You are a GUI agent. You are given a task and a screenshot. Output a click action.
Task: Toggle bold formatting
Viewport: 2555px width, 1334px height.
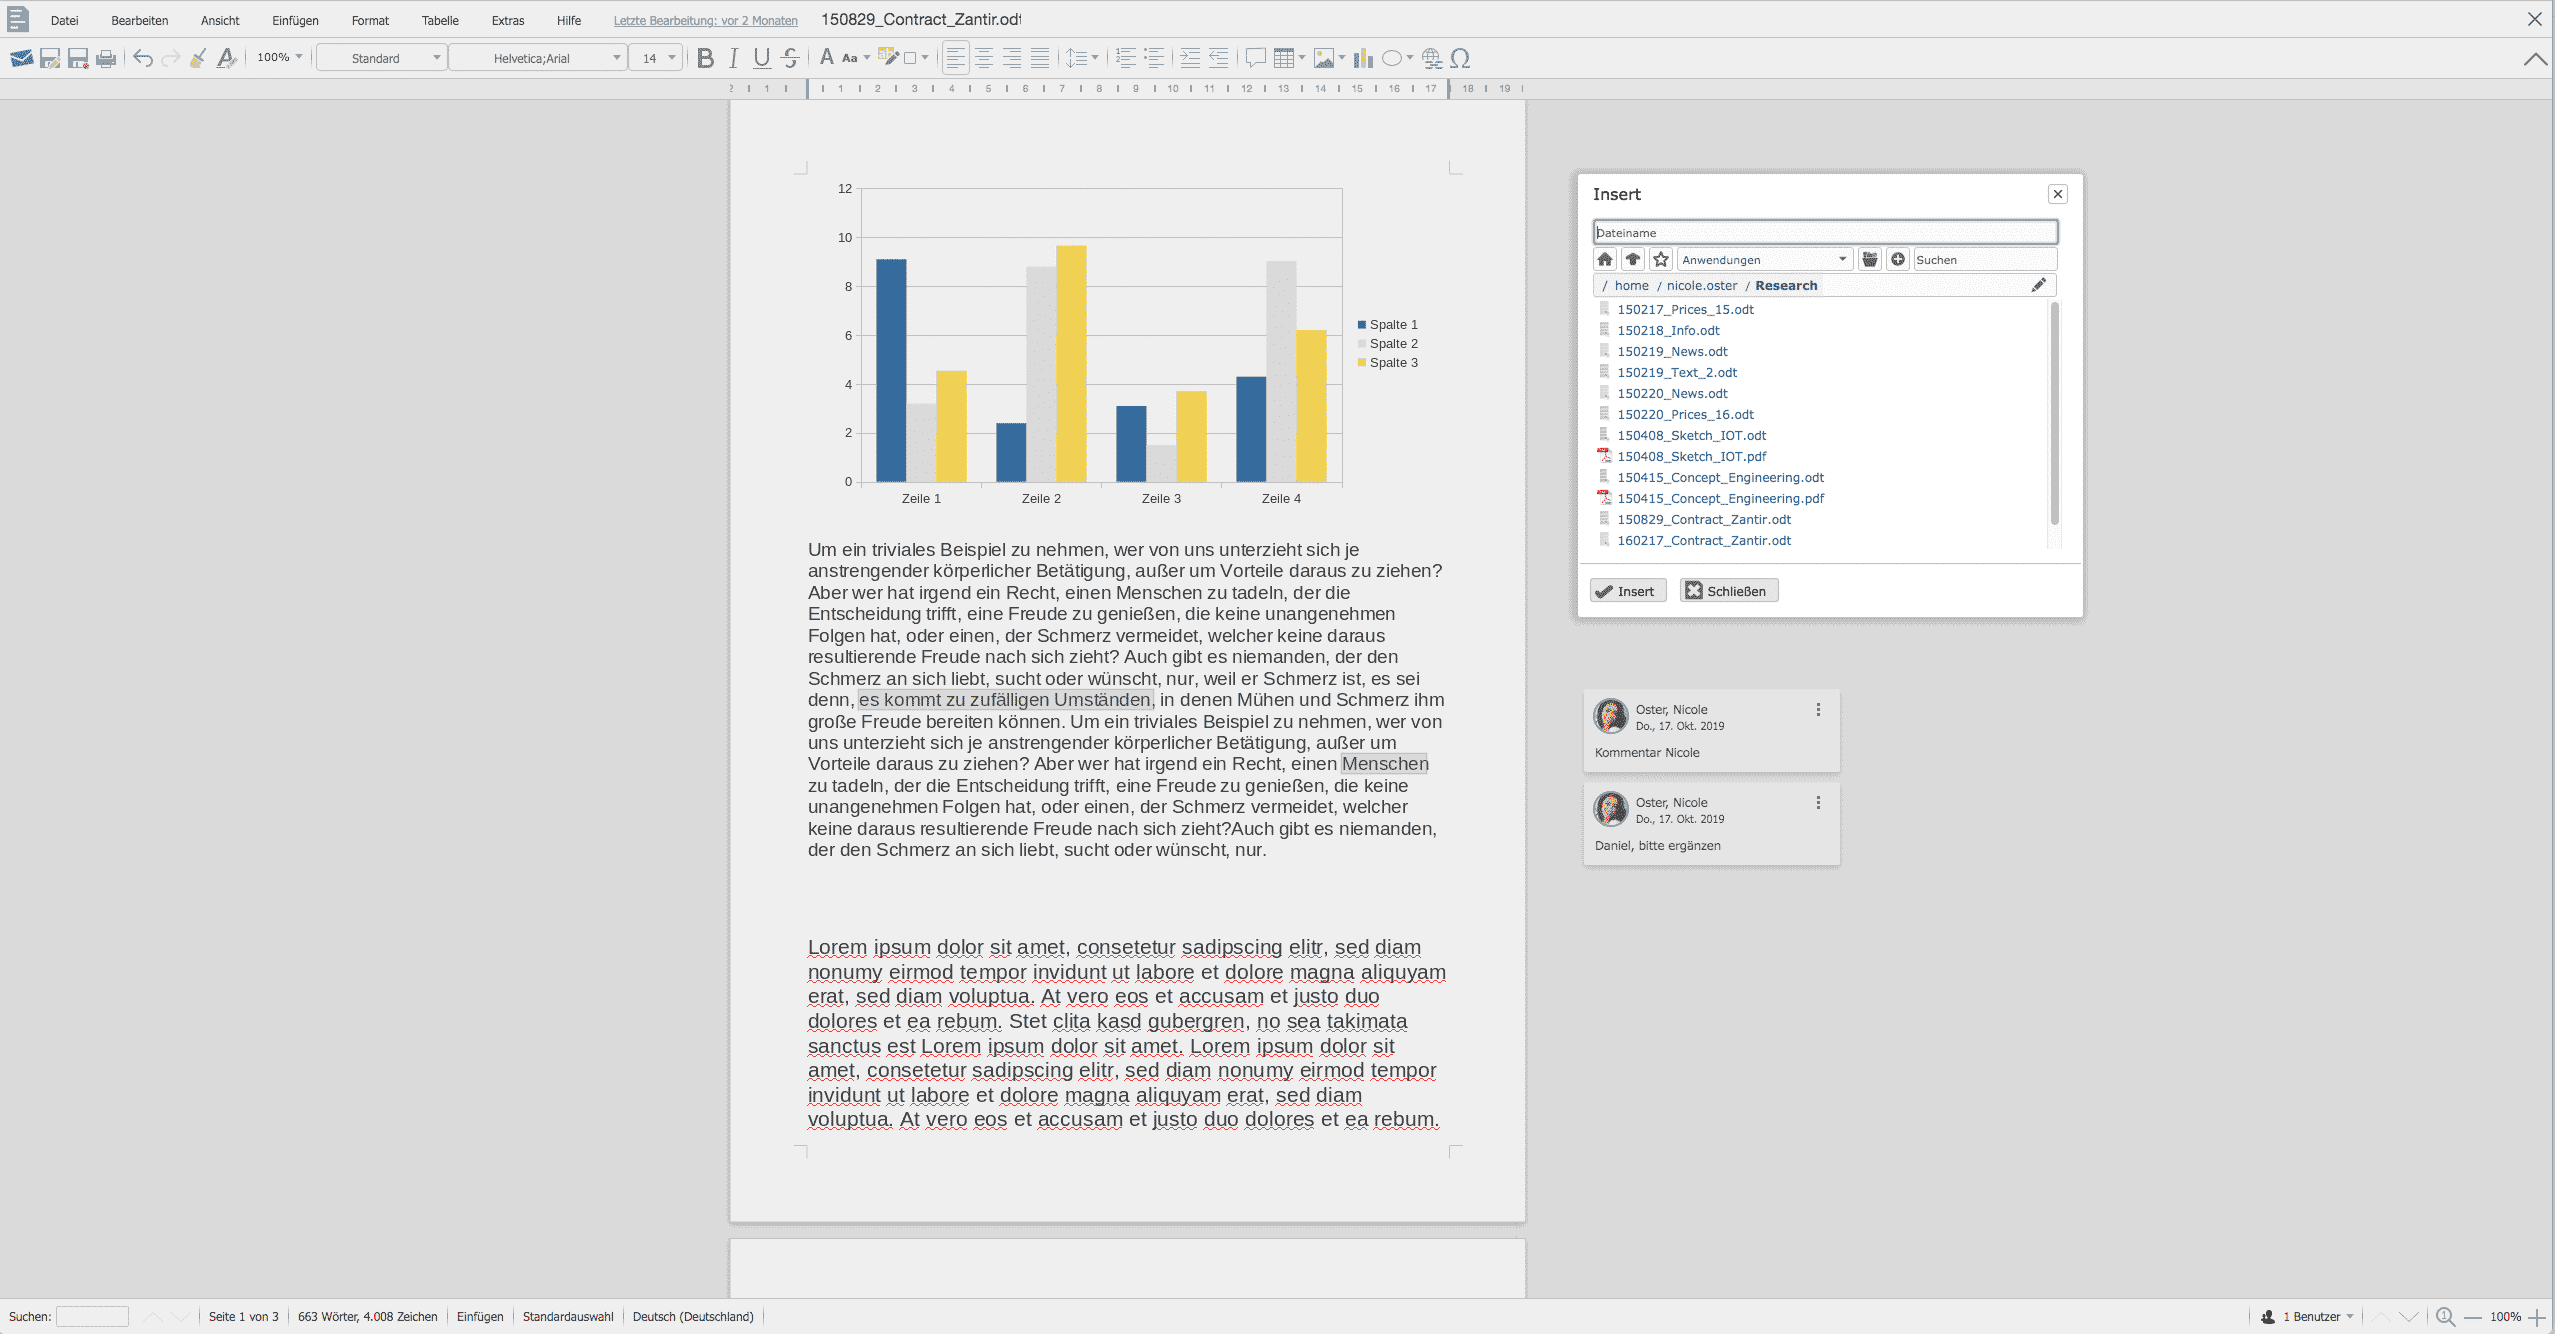tap(705, 57)
